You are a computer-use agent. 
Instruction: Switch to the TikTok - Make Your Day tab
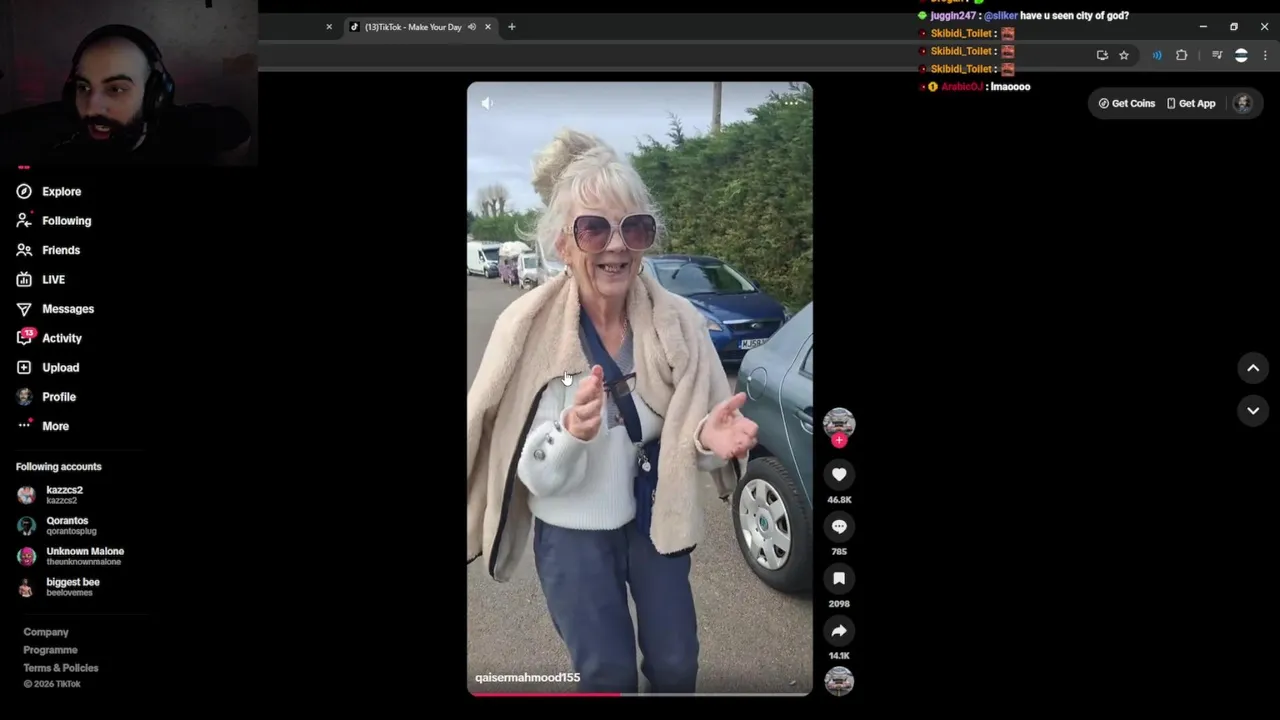point(413,27)
